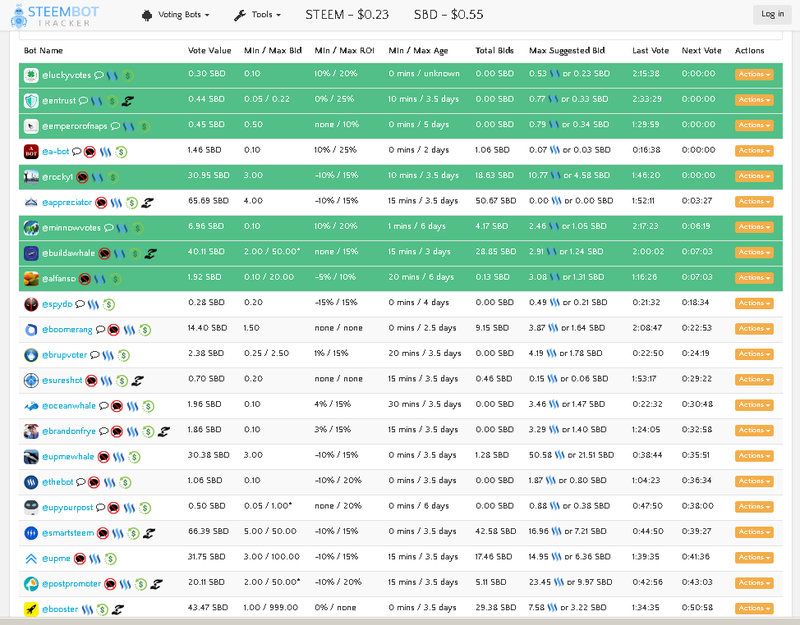Viewport: 800px width, 625px height.
Task: Expand Actions menu in the @appreciator row
Action: click(x=754, y=202)
